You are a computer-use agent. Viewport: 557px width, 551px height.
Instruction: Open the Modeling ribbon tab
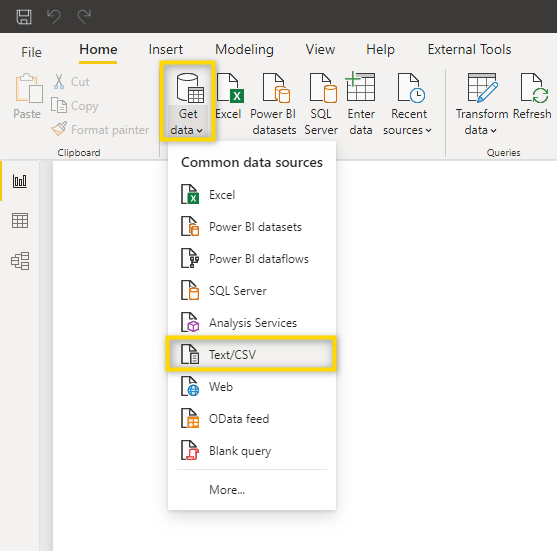click(x=244, y=49)
